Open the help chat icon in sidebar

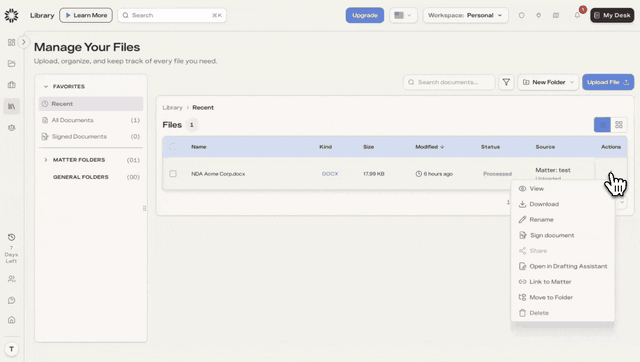pyautogui.click(x=11, y=300)
